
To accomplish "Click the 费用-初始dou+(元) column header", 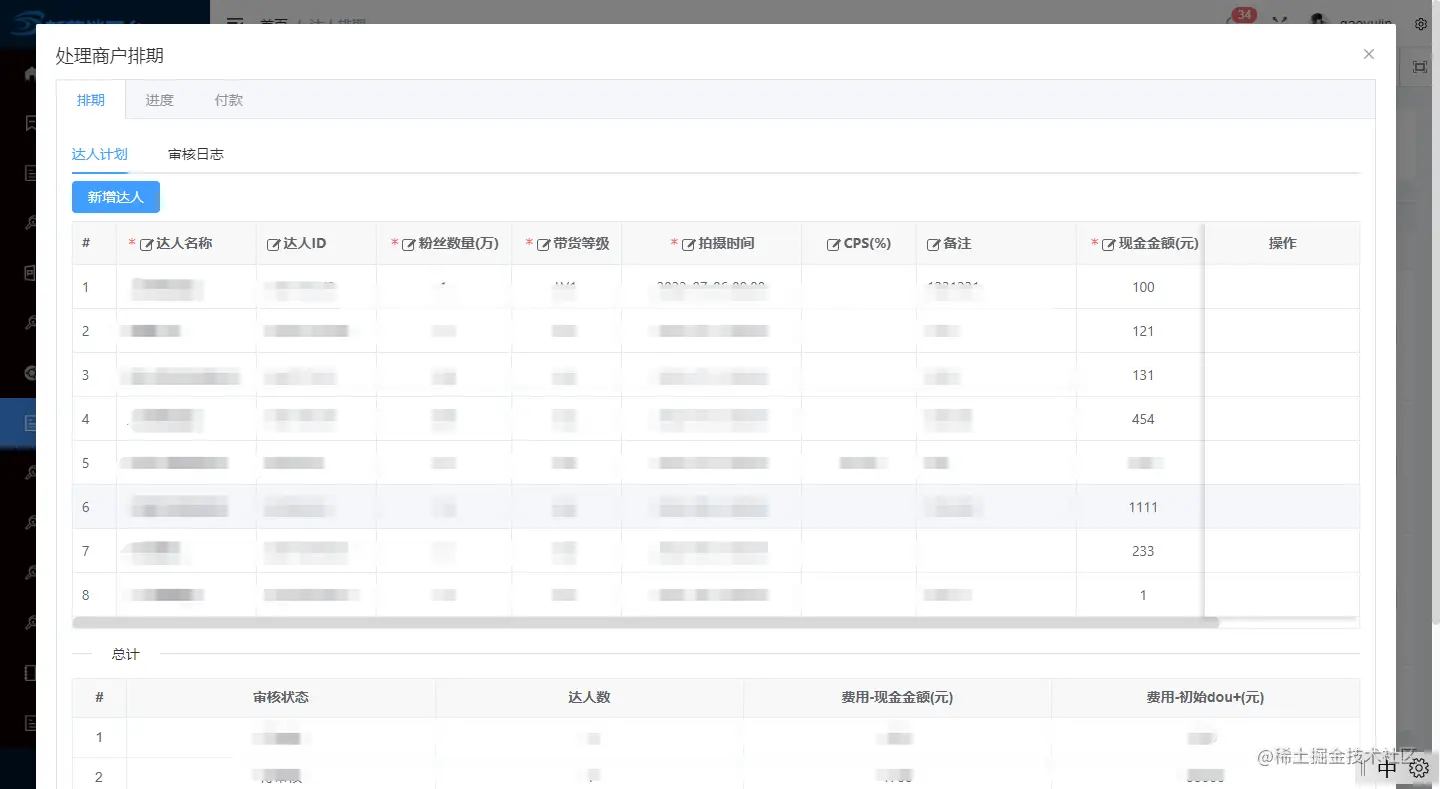I will point(1205,697).
